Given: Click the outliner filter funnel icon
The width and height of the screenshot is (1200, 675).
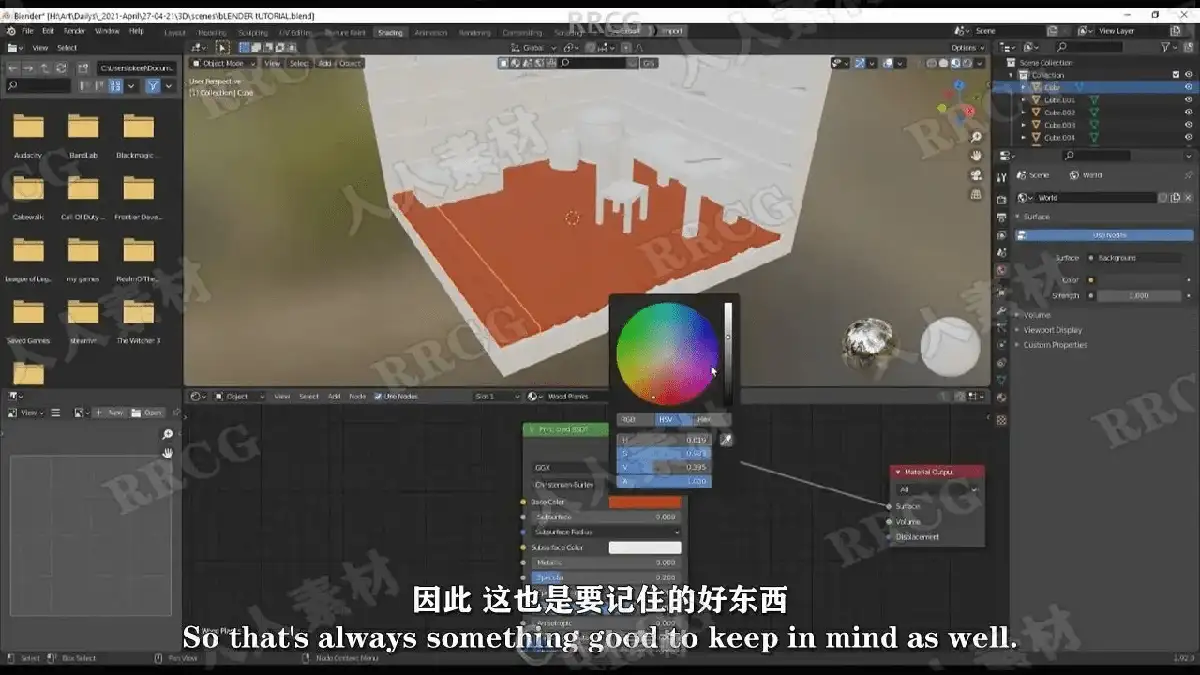Looking at the screenshot, I should 1166,47.
